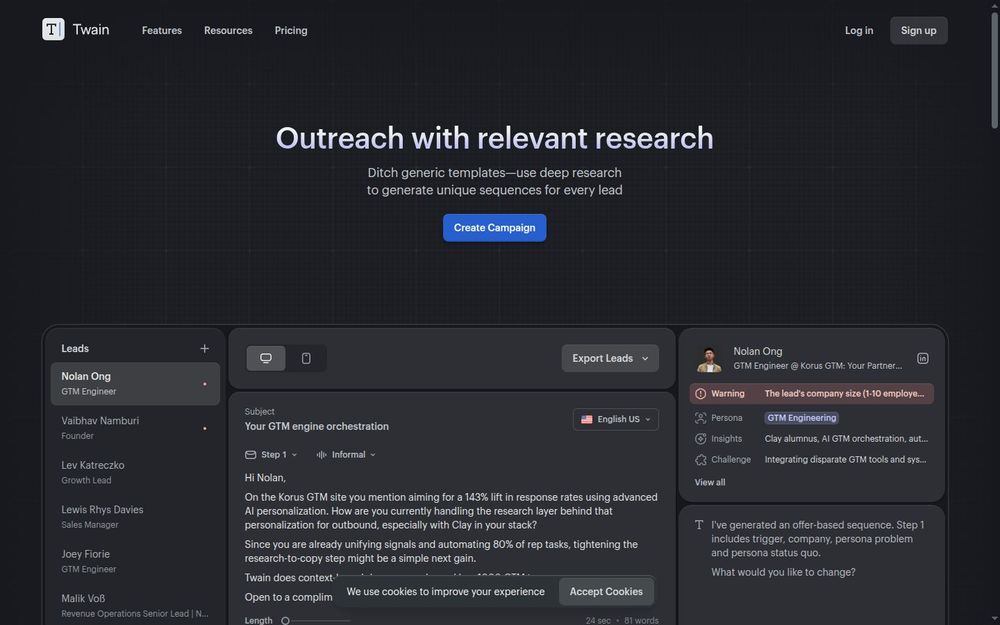The height and width of the screenshot is (625, 1000).
Task: Click the 'Hi Nolan,' greeting line
Action: click(x=265, y=478)
